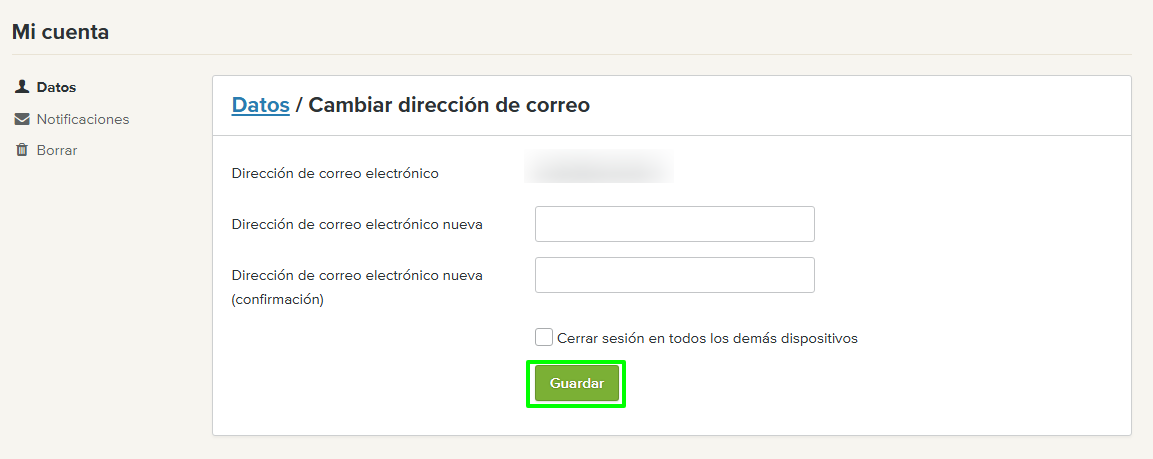Click the email confirmation input field
This screenshot has width=1153, height=459.
(x=674, y=275)
